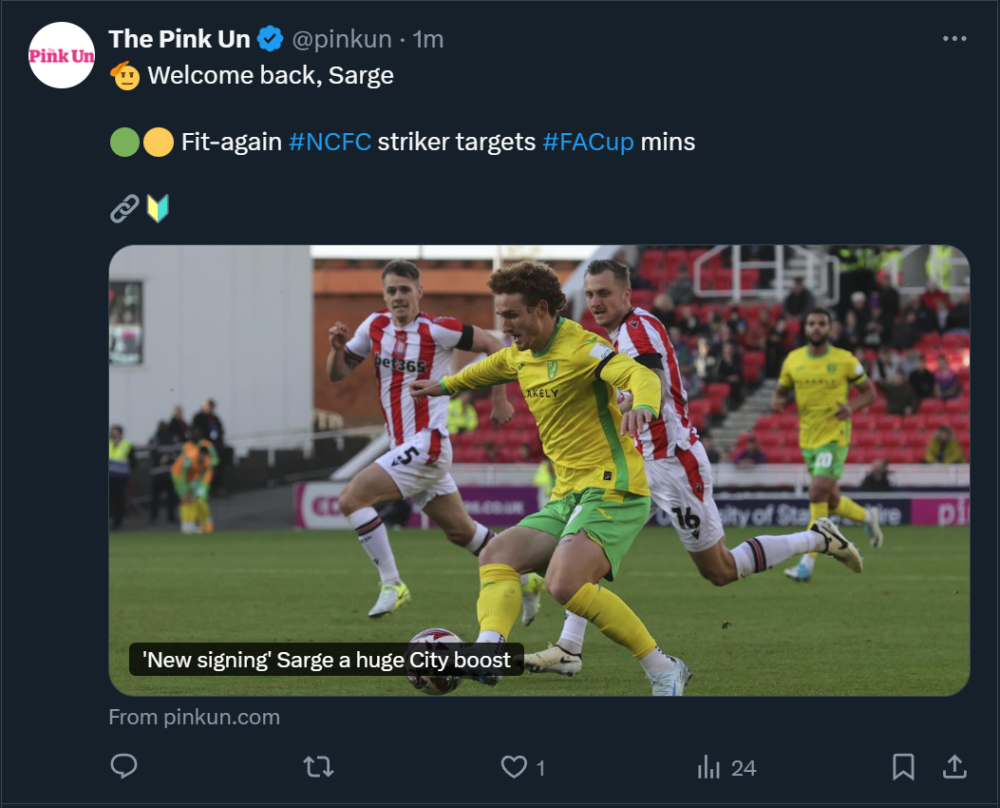Screen dimensions: 1000x808
Task: Click the 'New signing' Sarge headline caption
Action: point(326,659)
